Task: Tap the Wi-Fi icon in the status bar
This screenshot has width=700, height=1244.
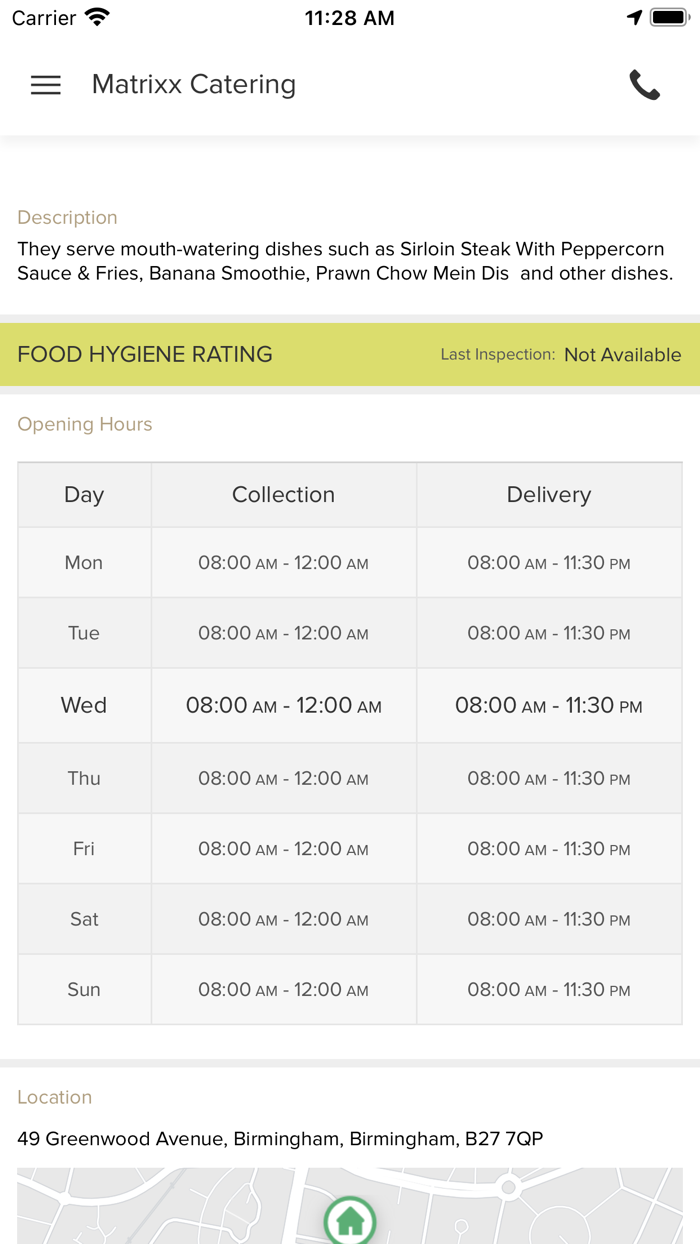Action: pos(96,15)
